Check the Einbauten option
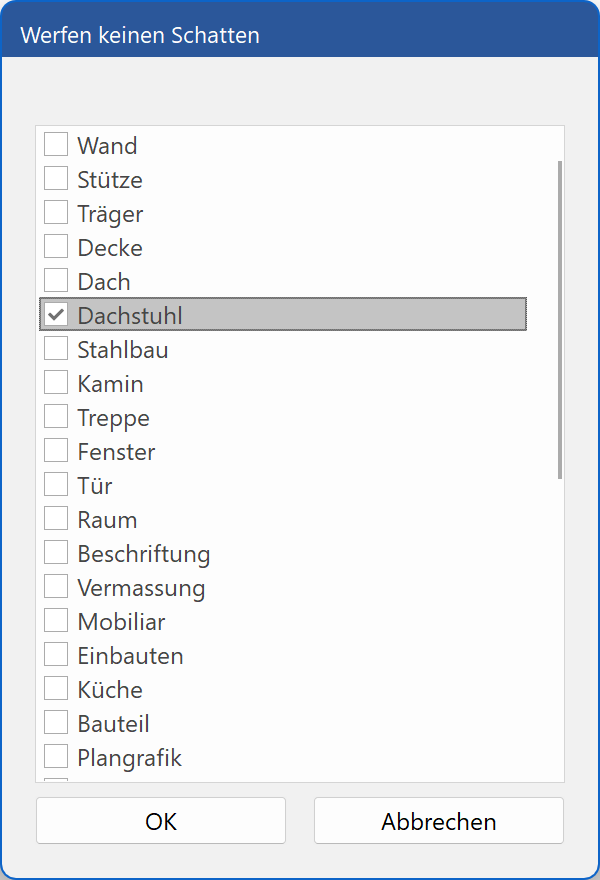This screenshot has height=880, width=600. click(56, 655)
